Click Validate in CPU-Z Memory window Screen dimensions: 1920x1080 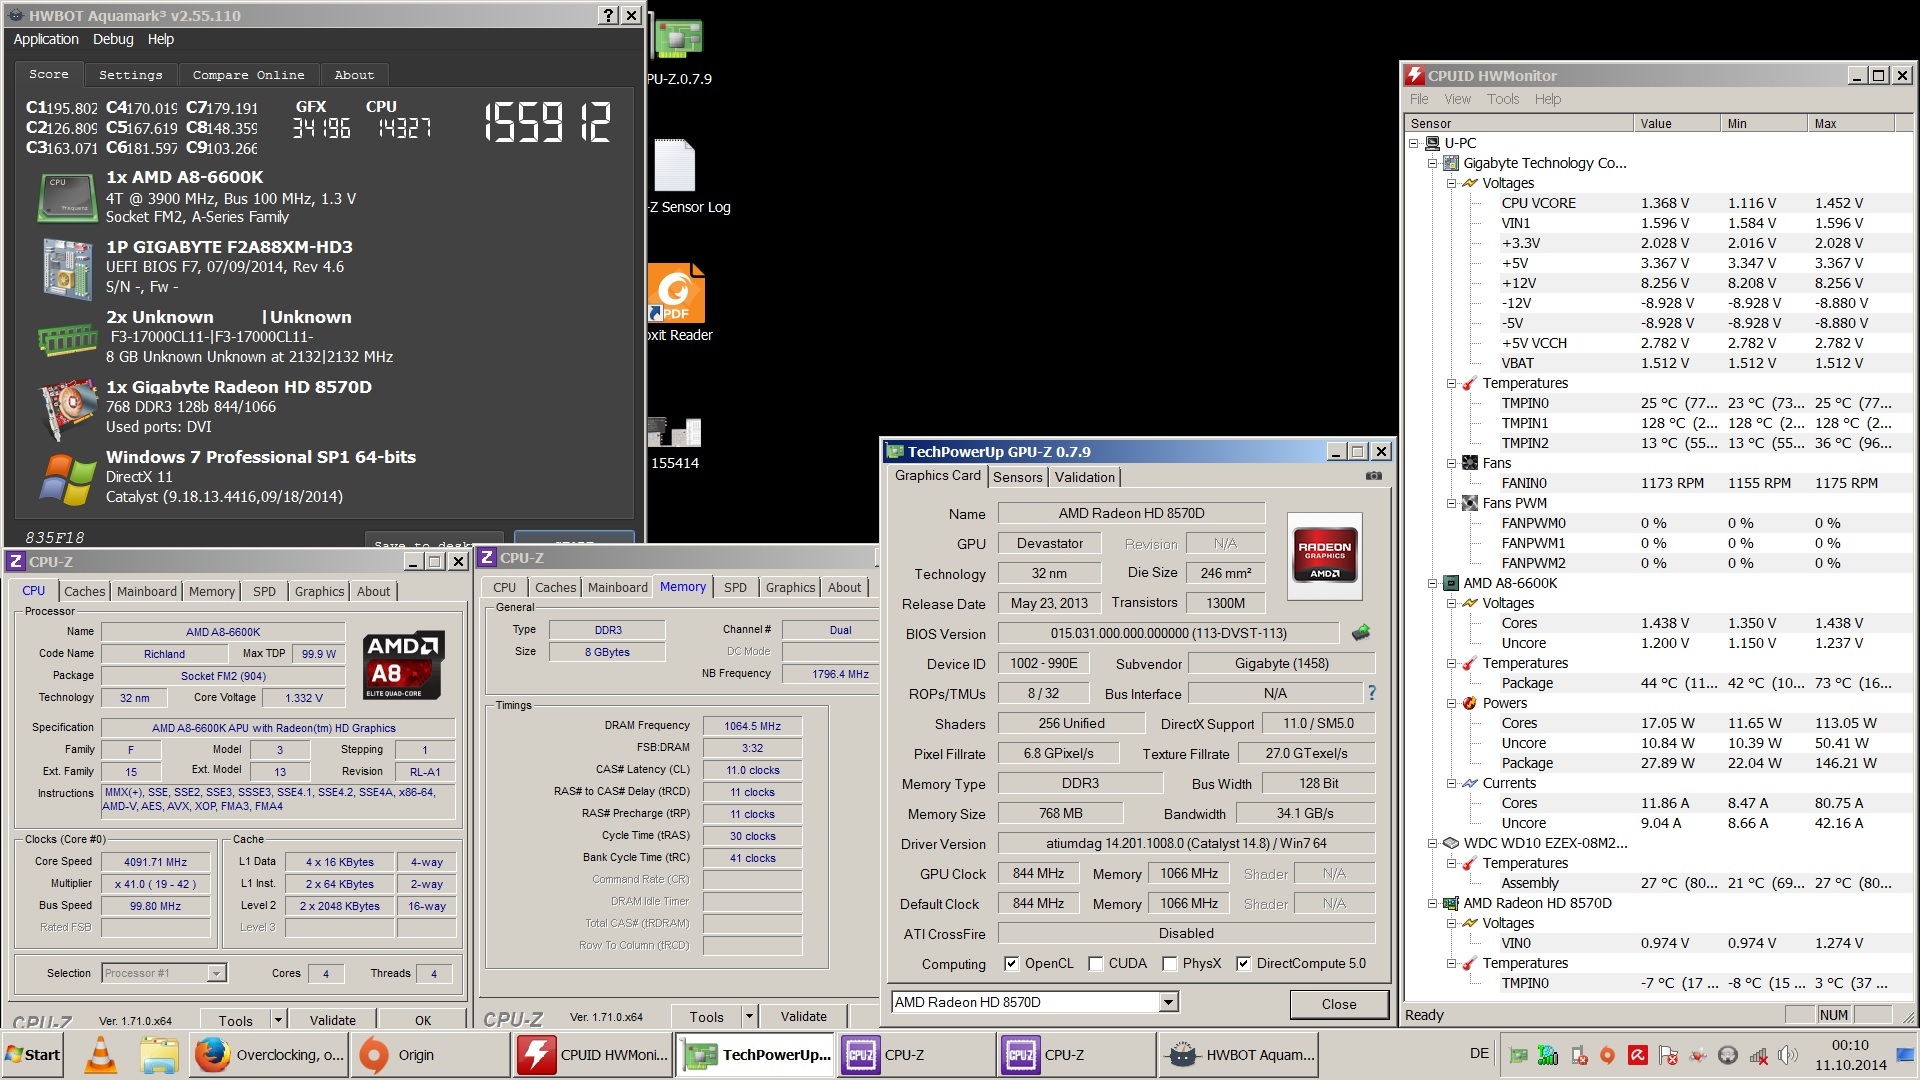click(x=803, y=1016)
